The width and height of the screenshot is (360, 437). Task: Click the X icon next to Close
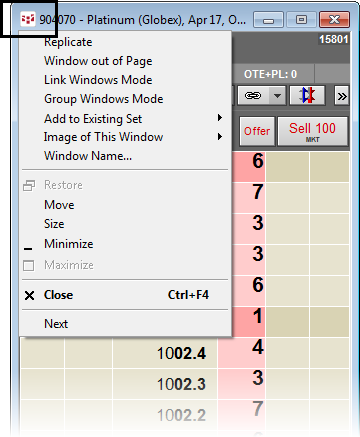tap(29, 295)
